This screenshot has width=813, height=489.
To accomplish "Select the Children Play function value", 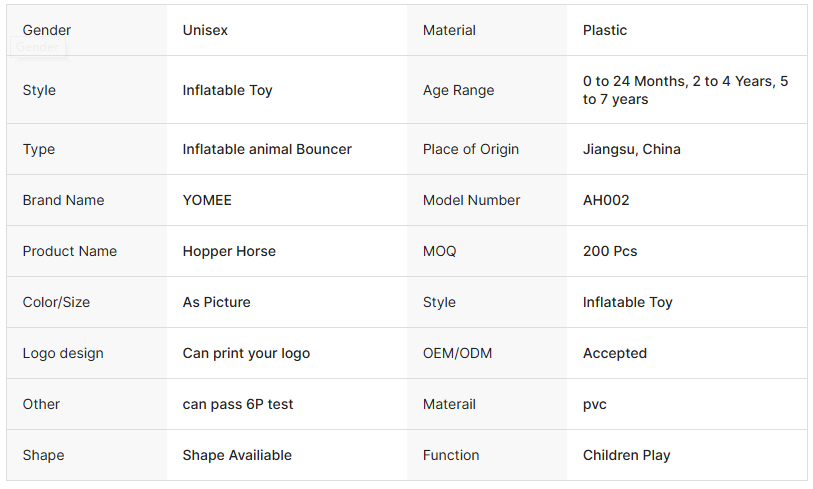I will (627, 455).
